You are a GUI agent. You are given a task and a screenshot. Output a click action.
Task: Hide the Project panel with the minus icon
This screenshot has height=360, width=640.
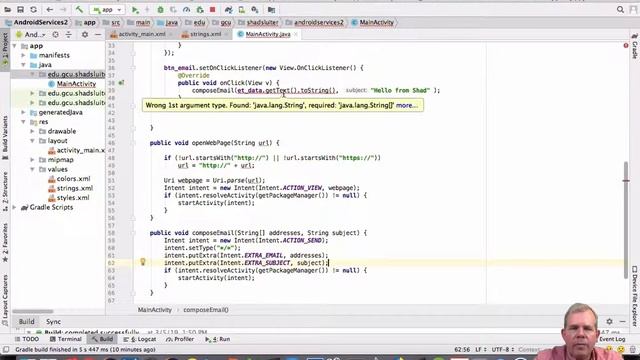98,35
